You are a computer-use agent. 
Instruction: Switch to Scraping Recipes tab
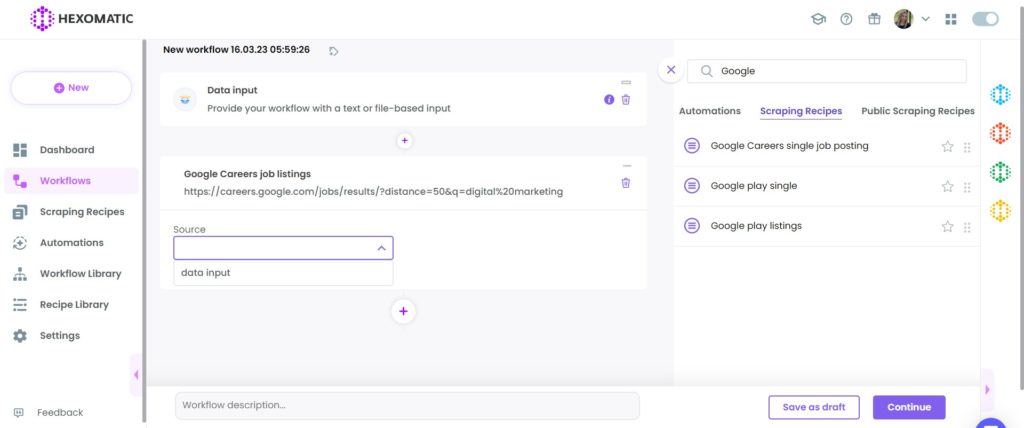tap(801, 112)
